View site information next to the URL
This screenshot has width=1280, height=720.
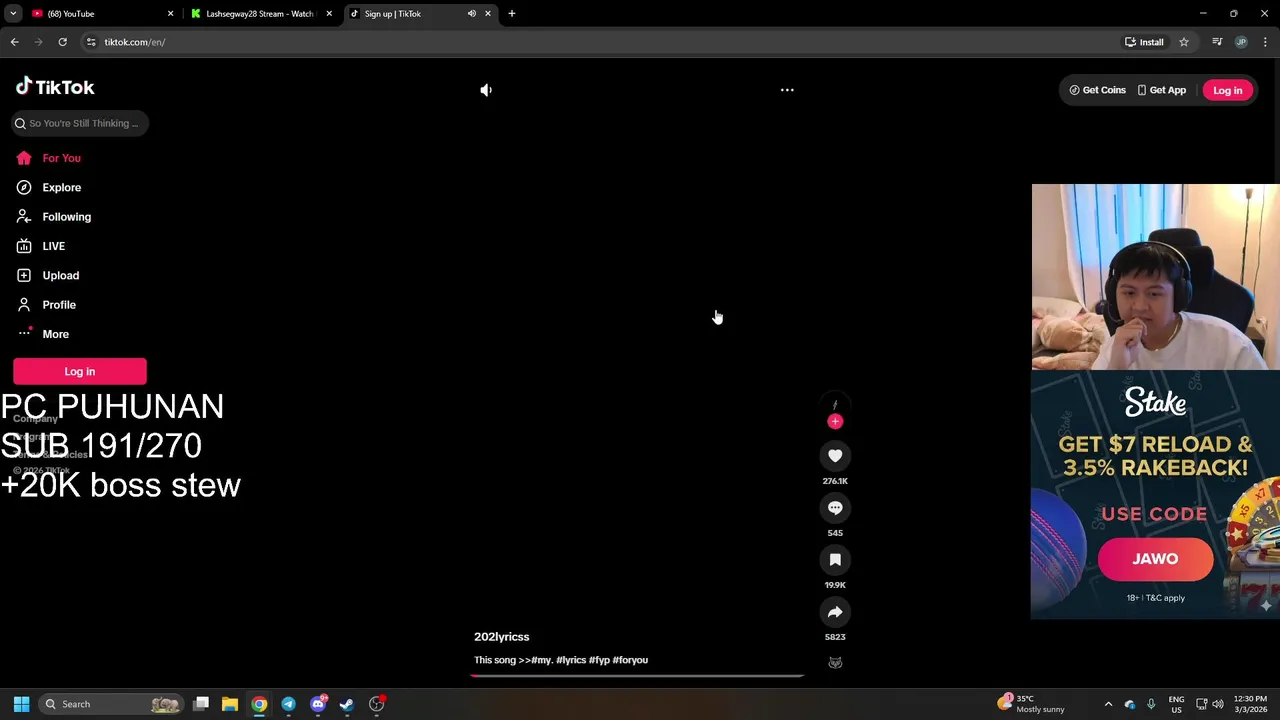pos(91,42)
